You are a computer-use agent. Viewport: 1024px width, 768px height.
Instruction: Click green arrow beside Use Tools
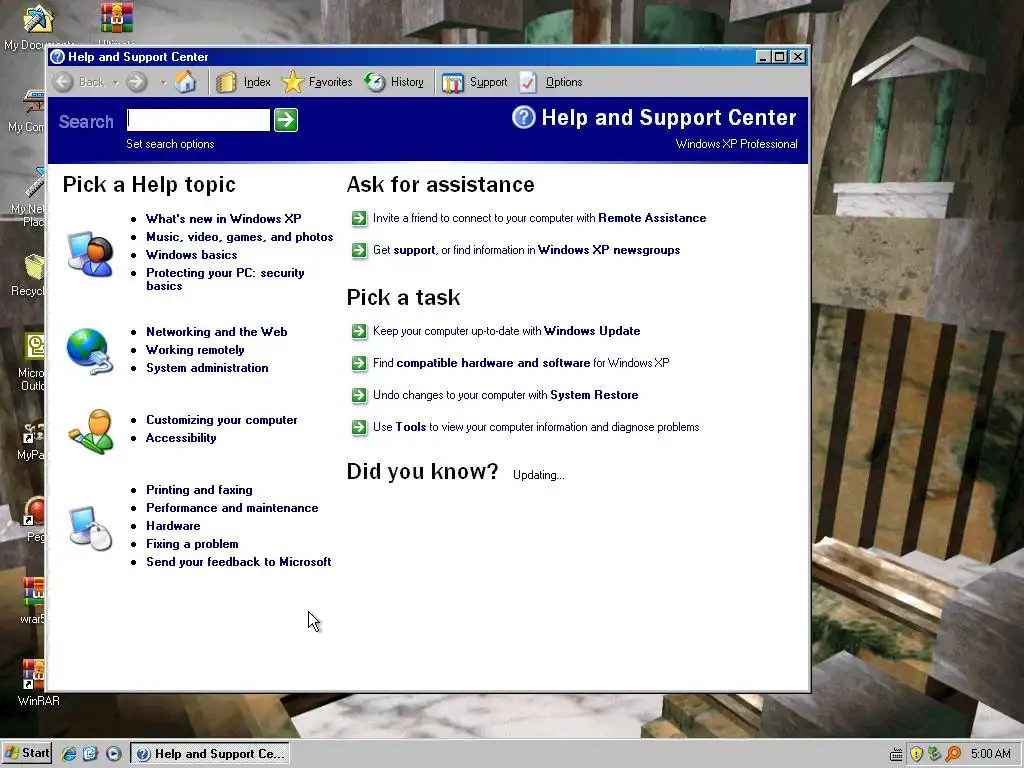pyautogui.click(x=359, y=427)
